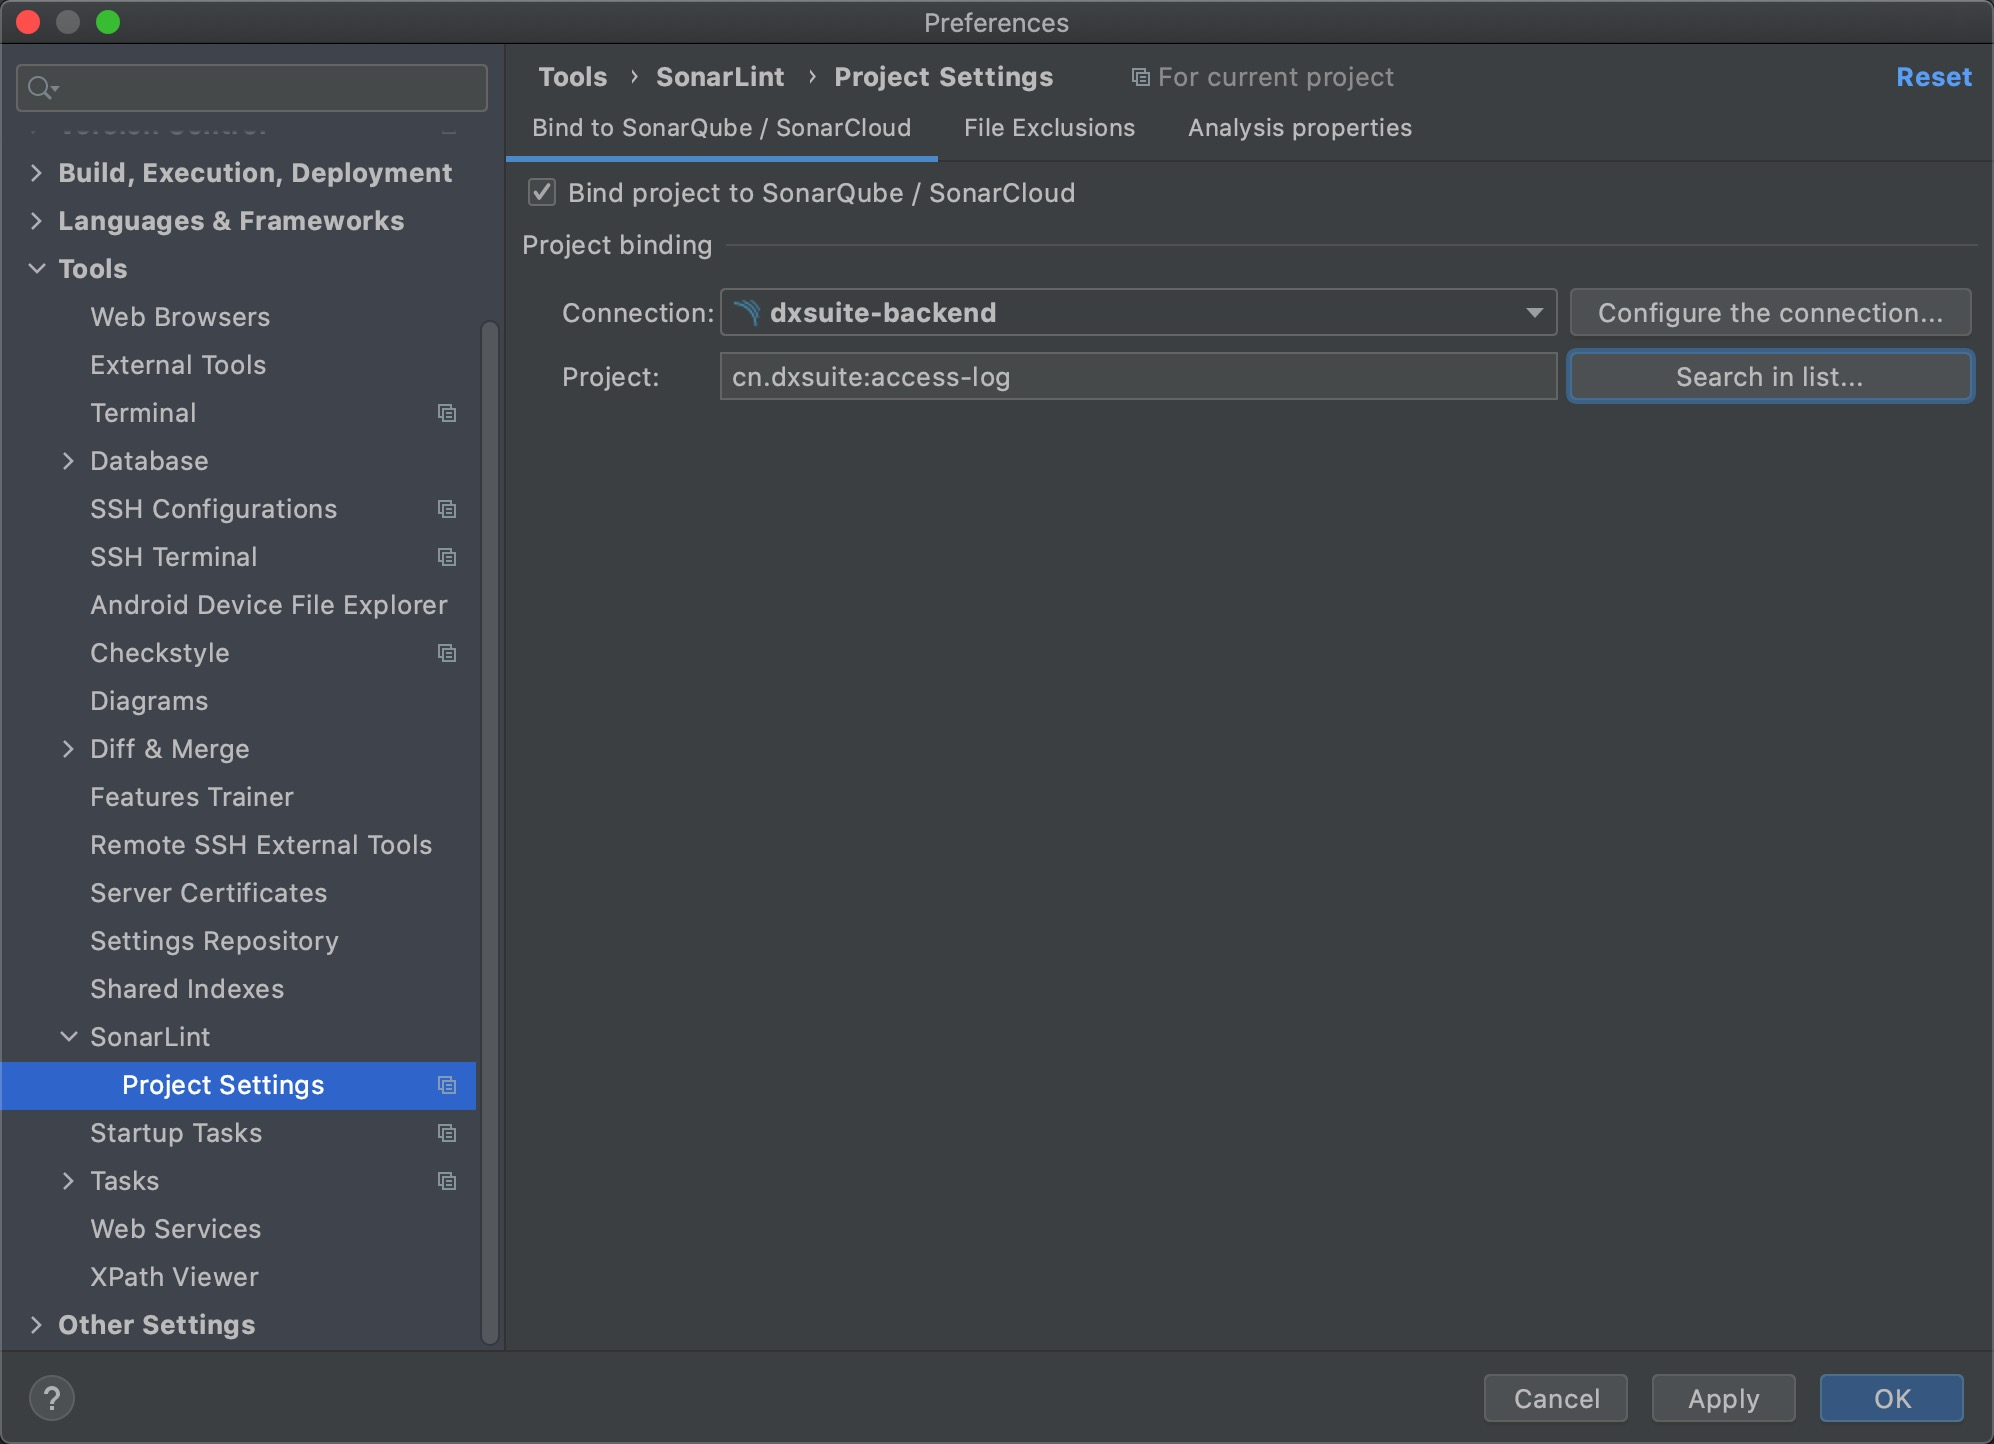Select External Tools in settings tree
Viewport: 1994px width, 1444px height.
point(178,365)
